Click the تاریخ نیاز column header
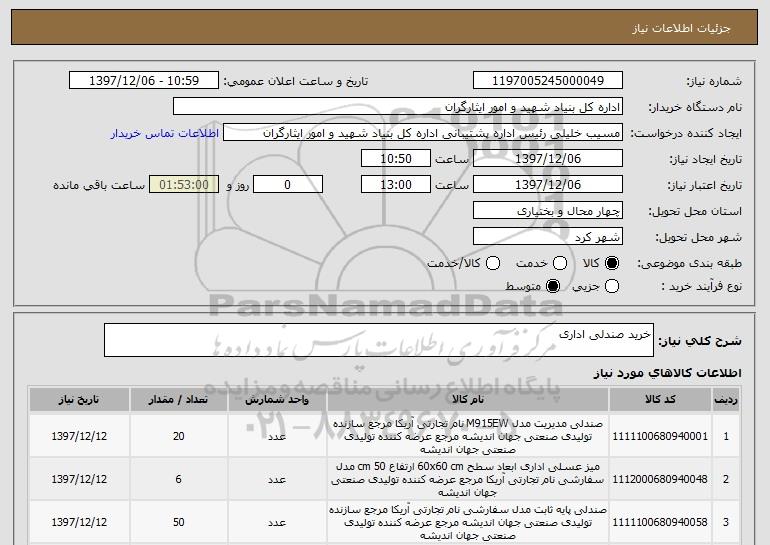This screenshot has height=545, width=770. (79, 400)
